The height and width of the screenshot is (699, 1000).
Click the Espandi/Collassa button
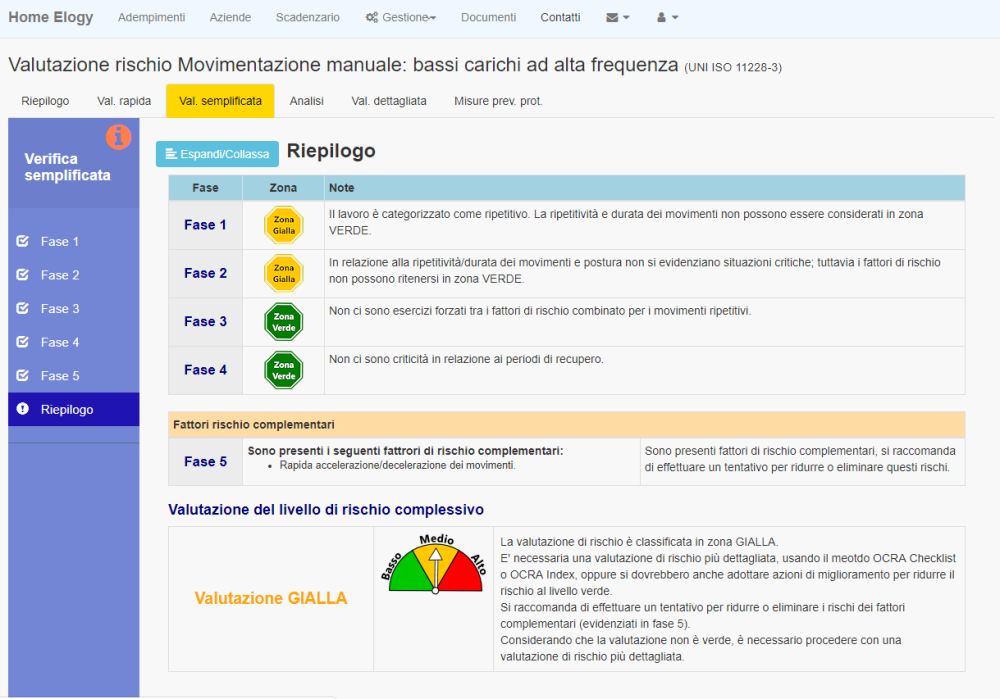[x=217, y=154]
